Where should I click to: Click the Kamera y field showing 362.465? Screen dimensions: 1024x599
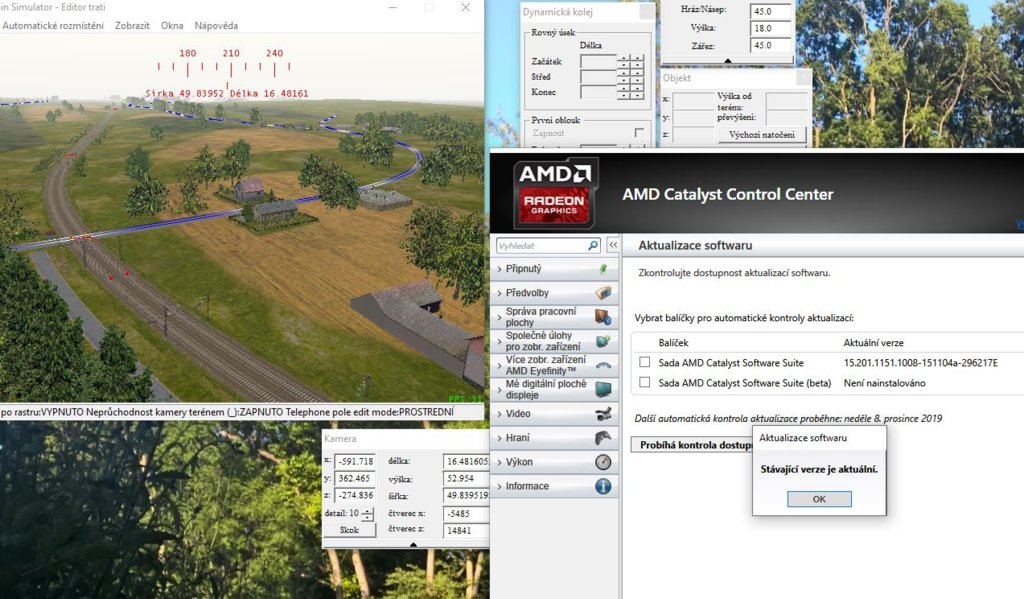point(356,478)
